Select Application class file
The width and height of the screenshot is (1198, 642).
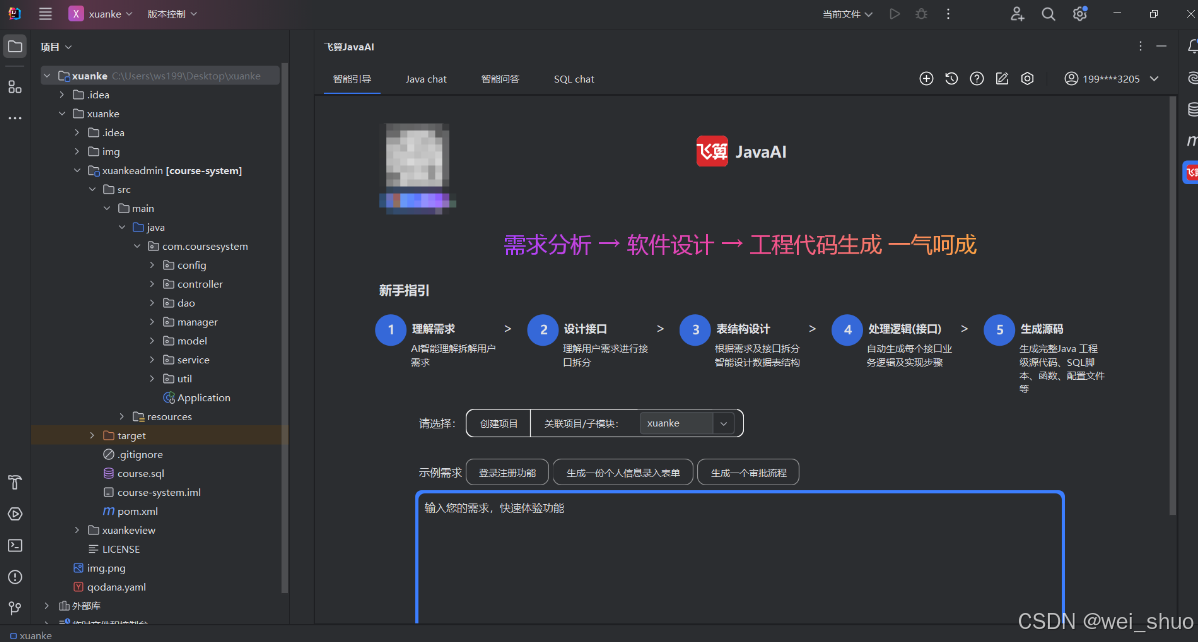[x=196, y=397]
